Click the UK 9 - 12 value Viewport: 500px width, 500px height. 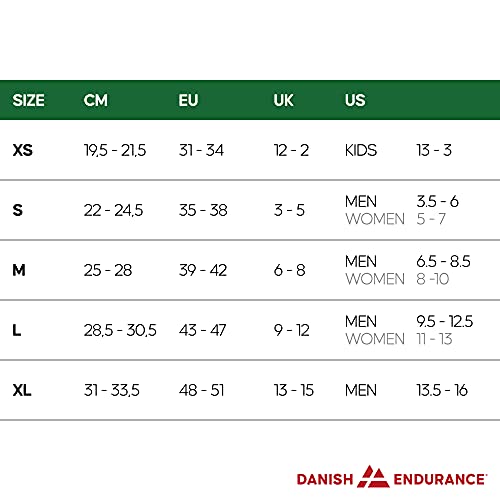click(292, 330)
